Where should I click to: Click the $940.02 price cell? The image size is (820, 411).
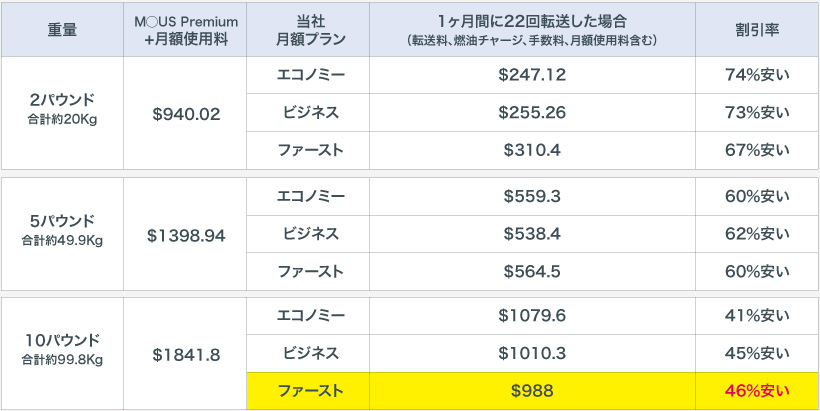pos(185,114)
